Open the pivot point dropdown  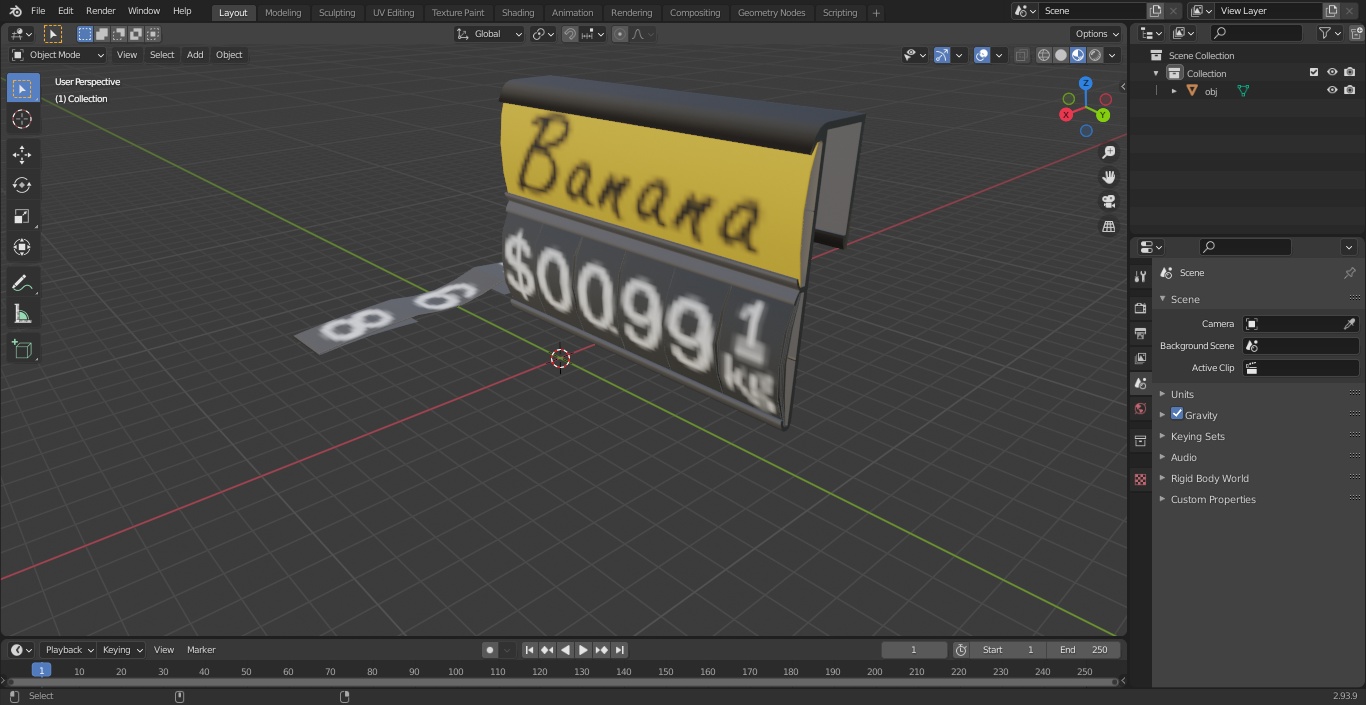543,34
